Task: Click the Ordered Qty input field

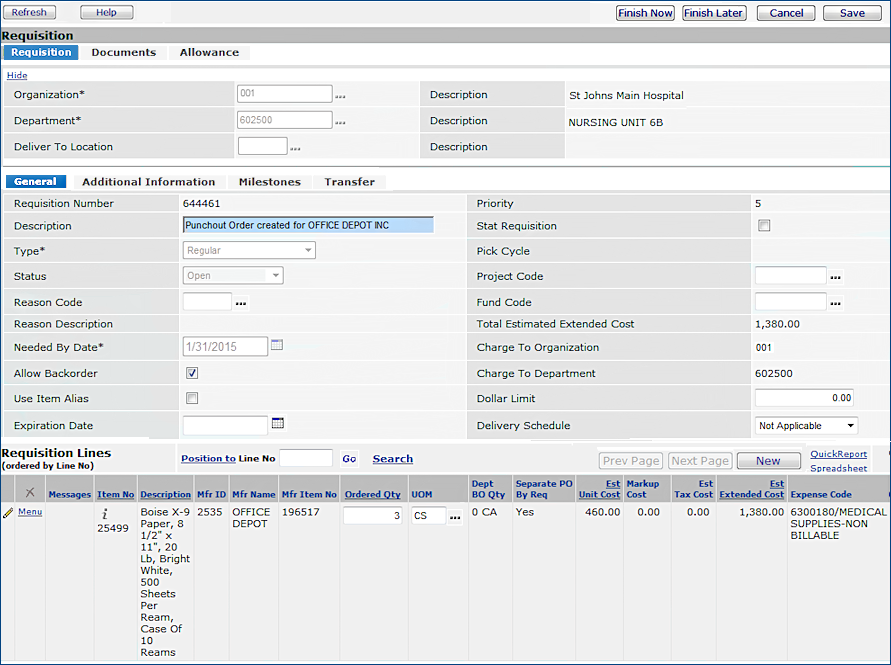Action: pos(372,515)
